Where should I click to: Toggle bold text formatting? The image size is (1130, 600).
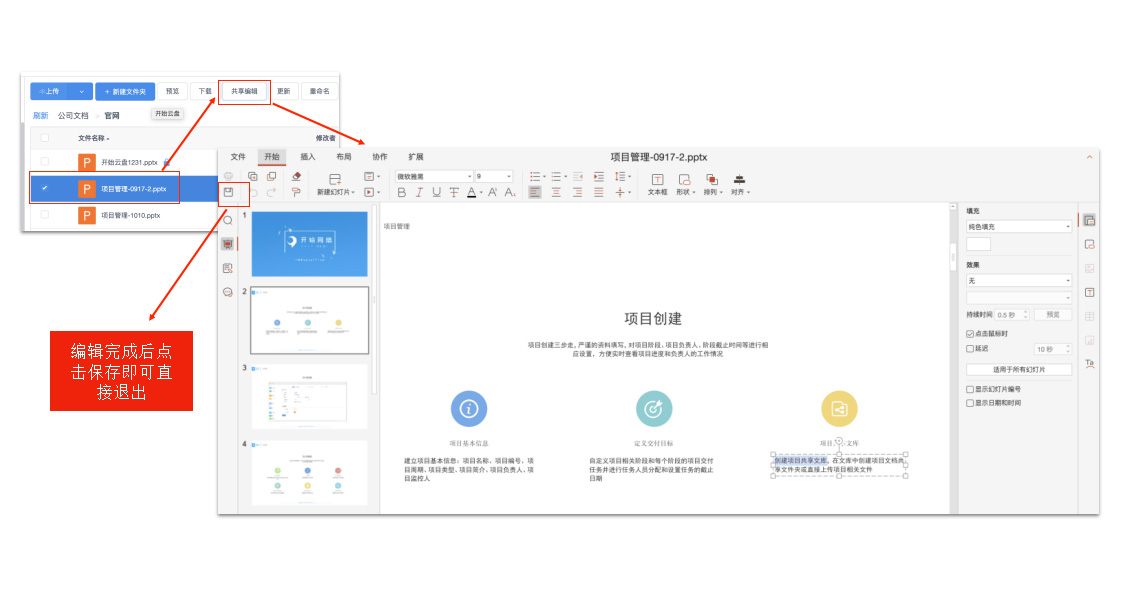[x=402, y=192]
